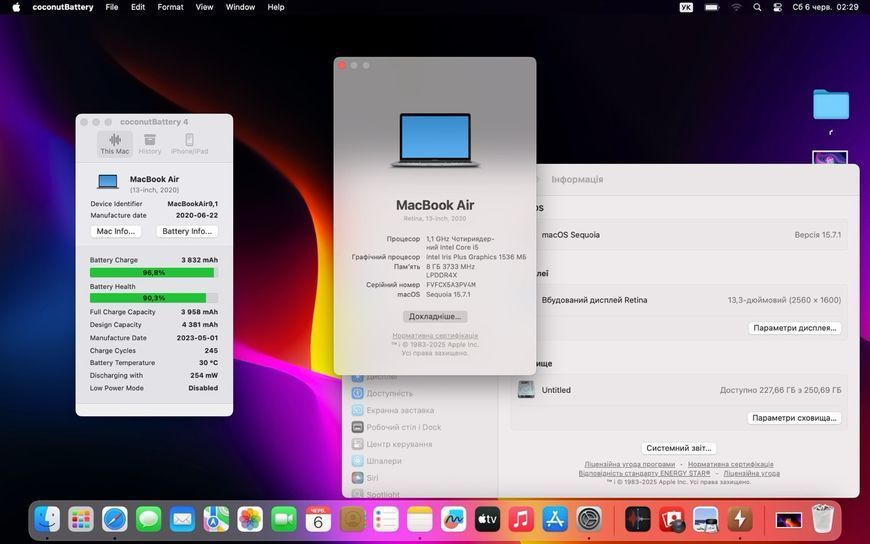Click Параметри дисплея... button
Image resolution: width=870 pixels, height=544 pixels.
tap(795, 328)
